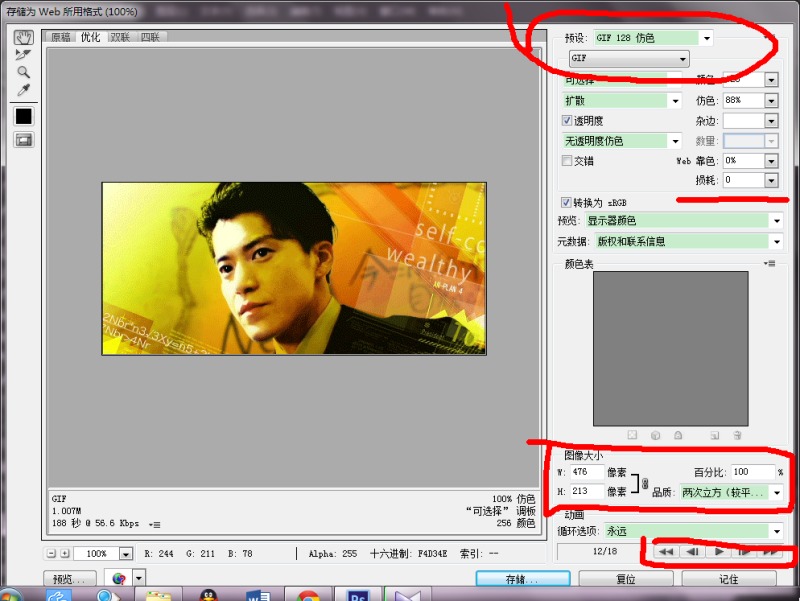Viewport: 800px width, 601px height.
Task: Switch to the 原稿 tab
Action: [61, 37]
